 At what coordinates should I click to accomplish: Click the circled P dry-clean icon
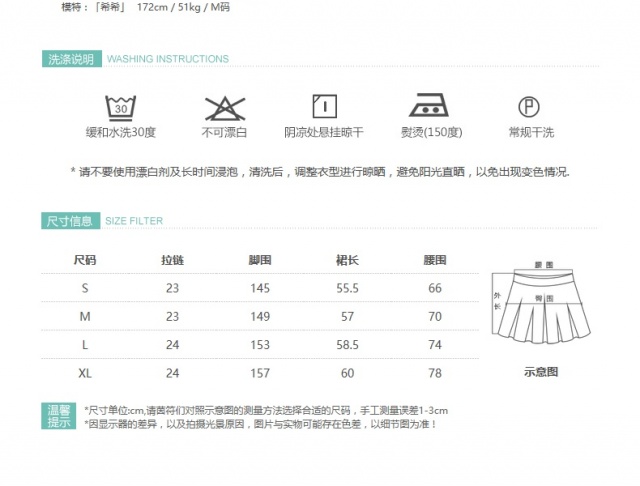pos(530,106)
